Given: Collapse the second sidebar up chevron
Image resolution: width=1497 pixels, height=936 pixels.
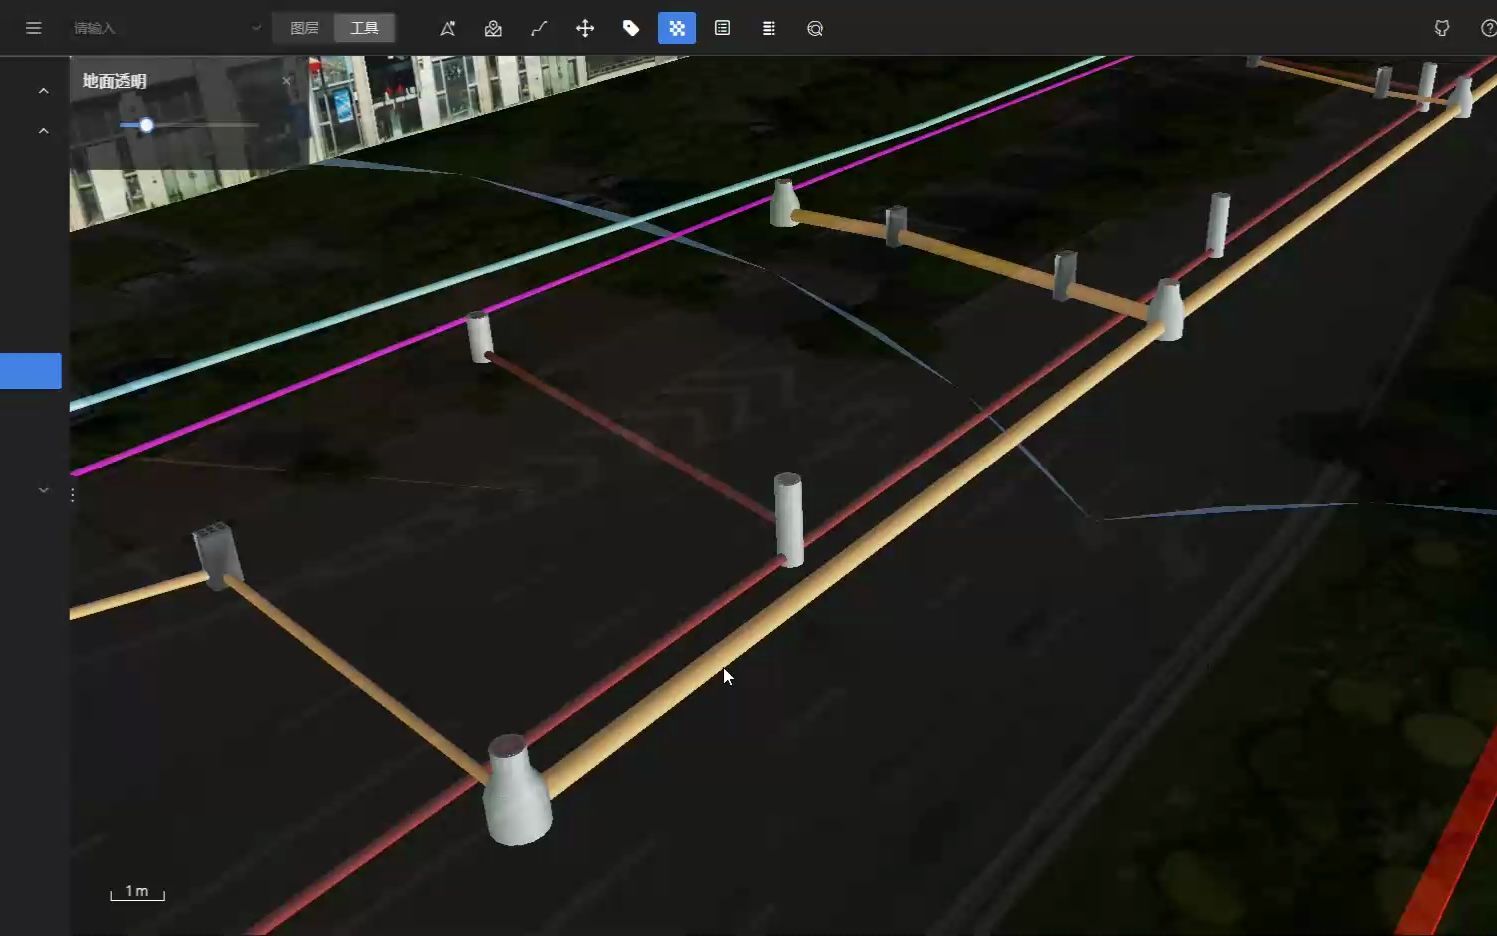Looking at the screenshot, I should click(43, 131).
